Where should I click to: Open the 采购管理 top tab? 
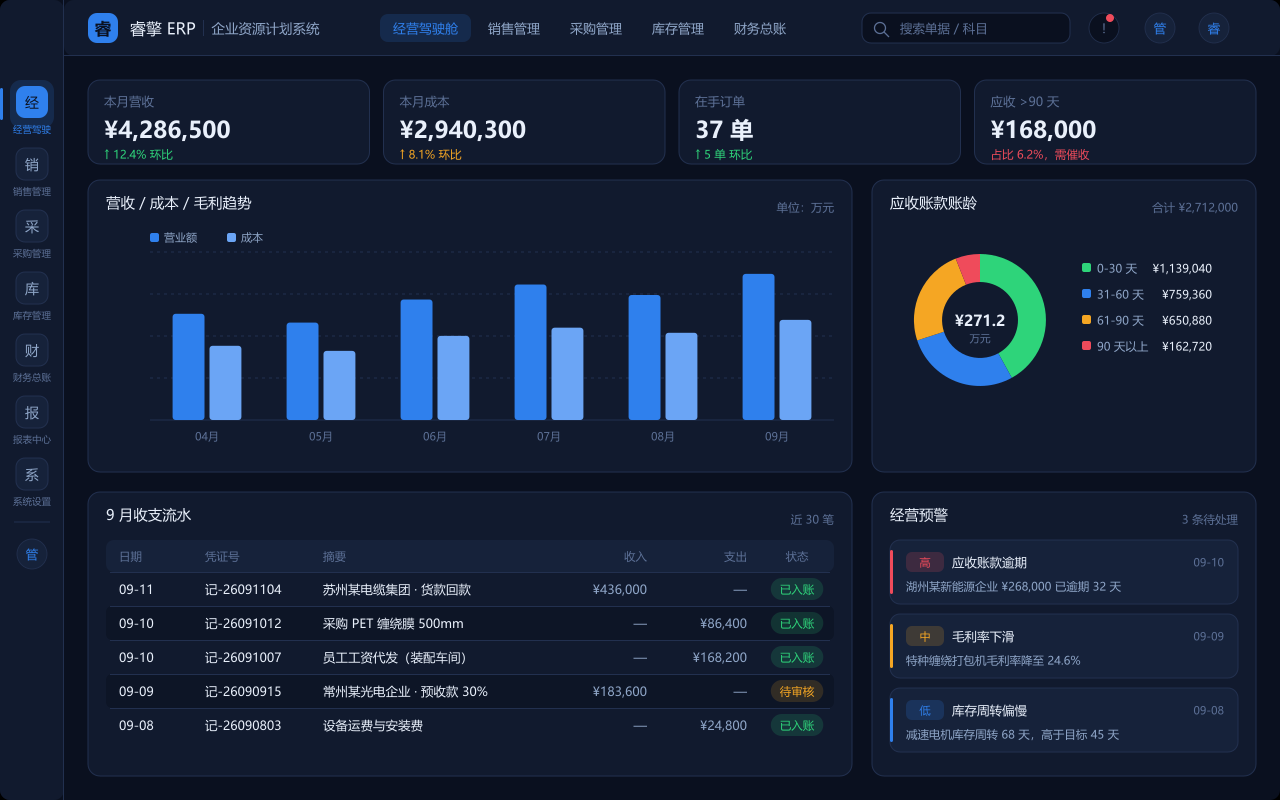point(596,28)
